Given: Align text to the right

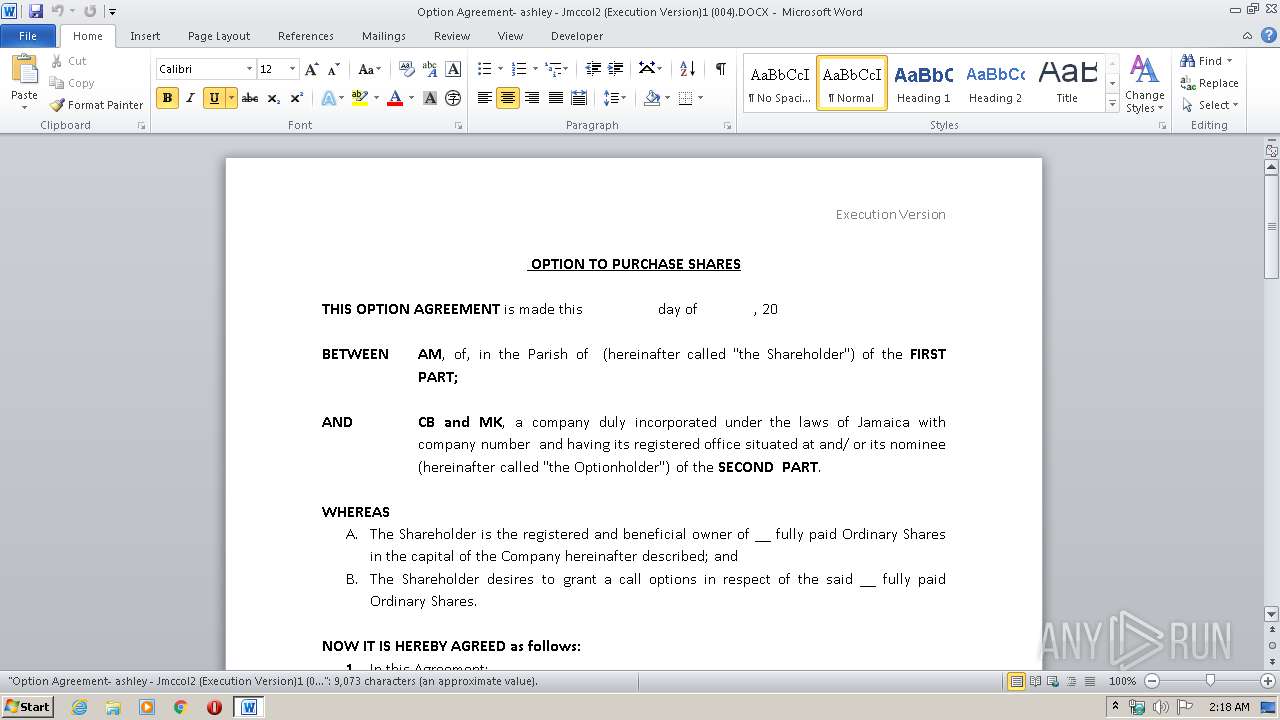Looking at the screenshot, I should click(531, 98).
